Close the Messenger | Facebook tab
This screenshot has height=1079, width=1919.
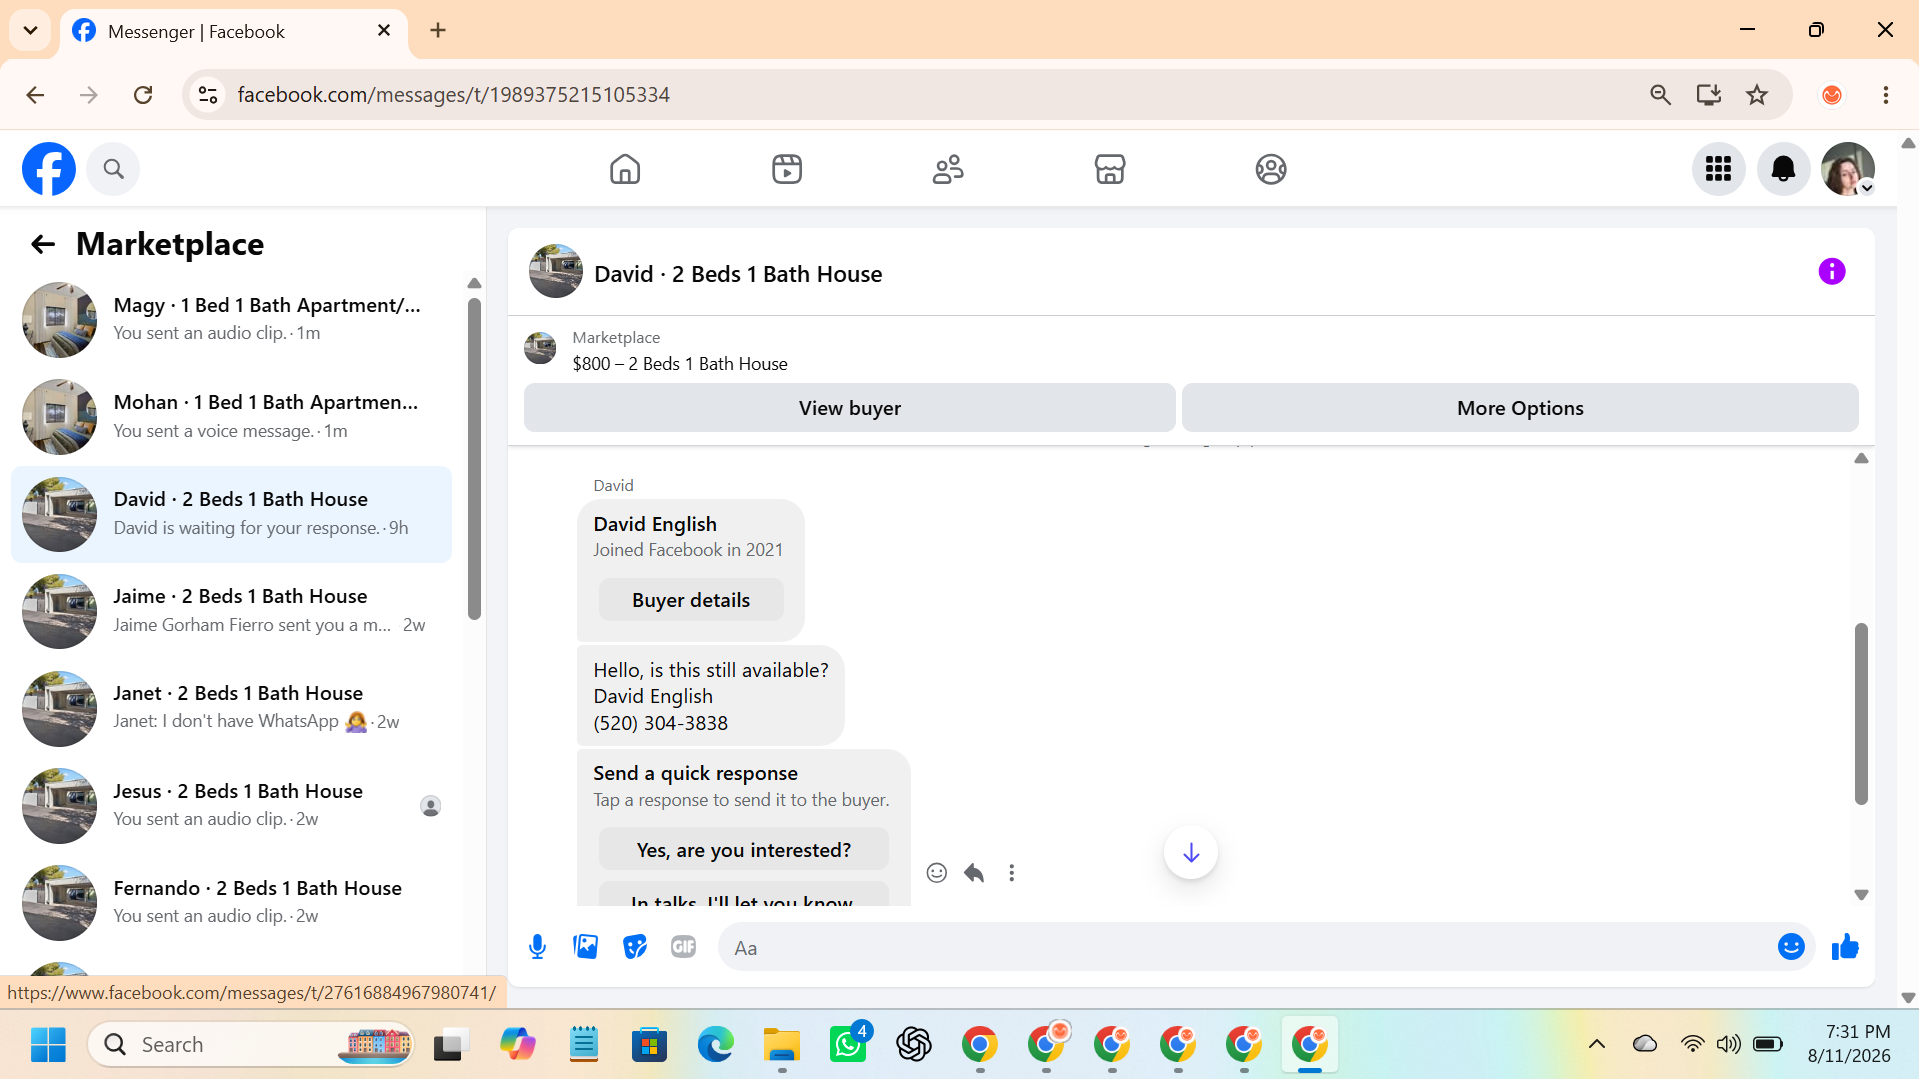coord(384,31)
